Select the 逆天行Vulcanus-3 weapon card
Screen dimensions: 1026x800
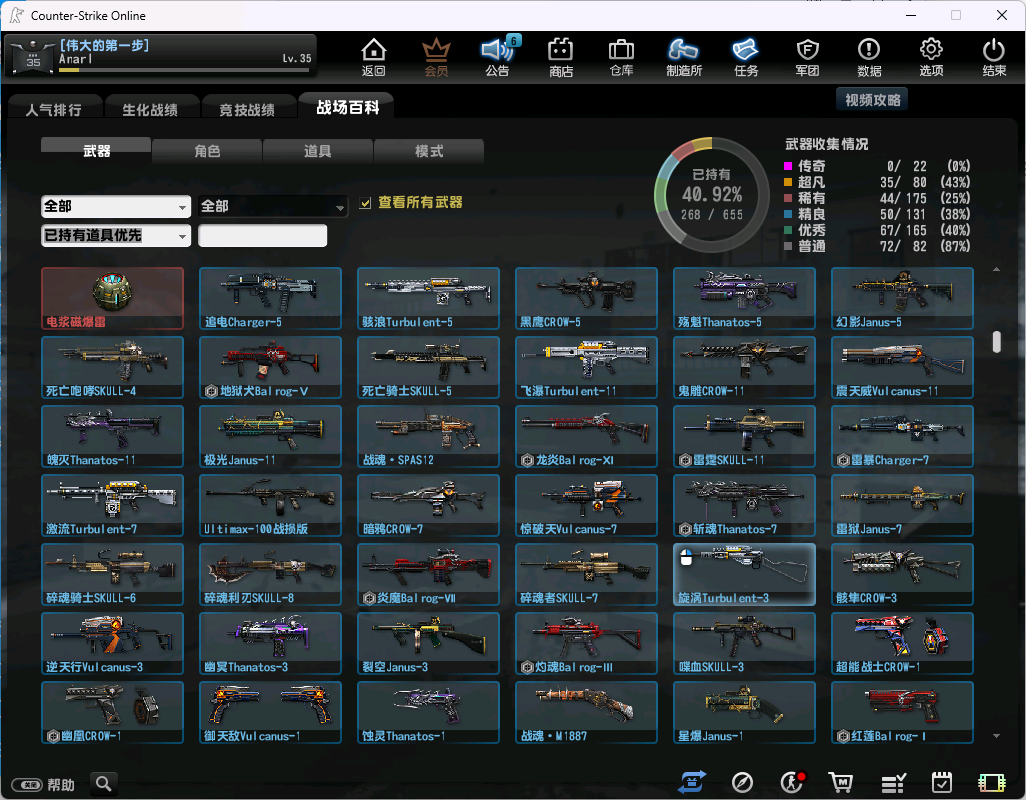pos(113,644)
